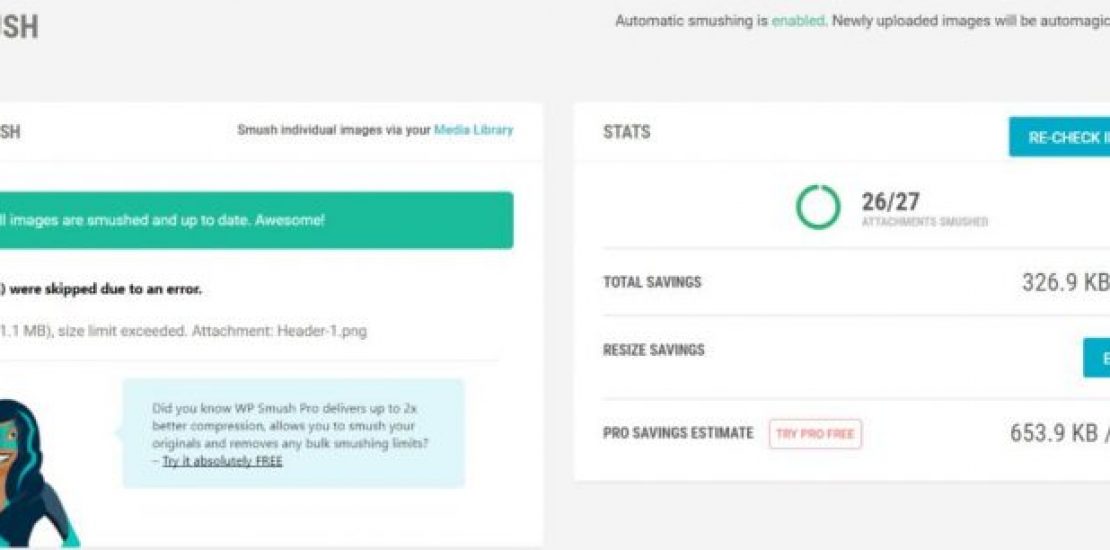Screen dimensions: 1110x550
Task: Click the Header-1.png size limit error line
Action: coord(184,330)
